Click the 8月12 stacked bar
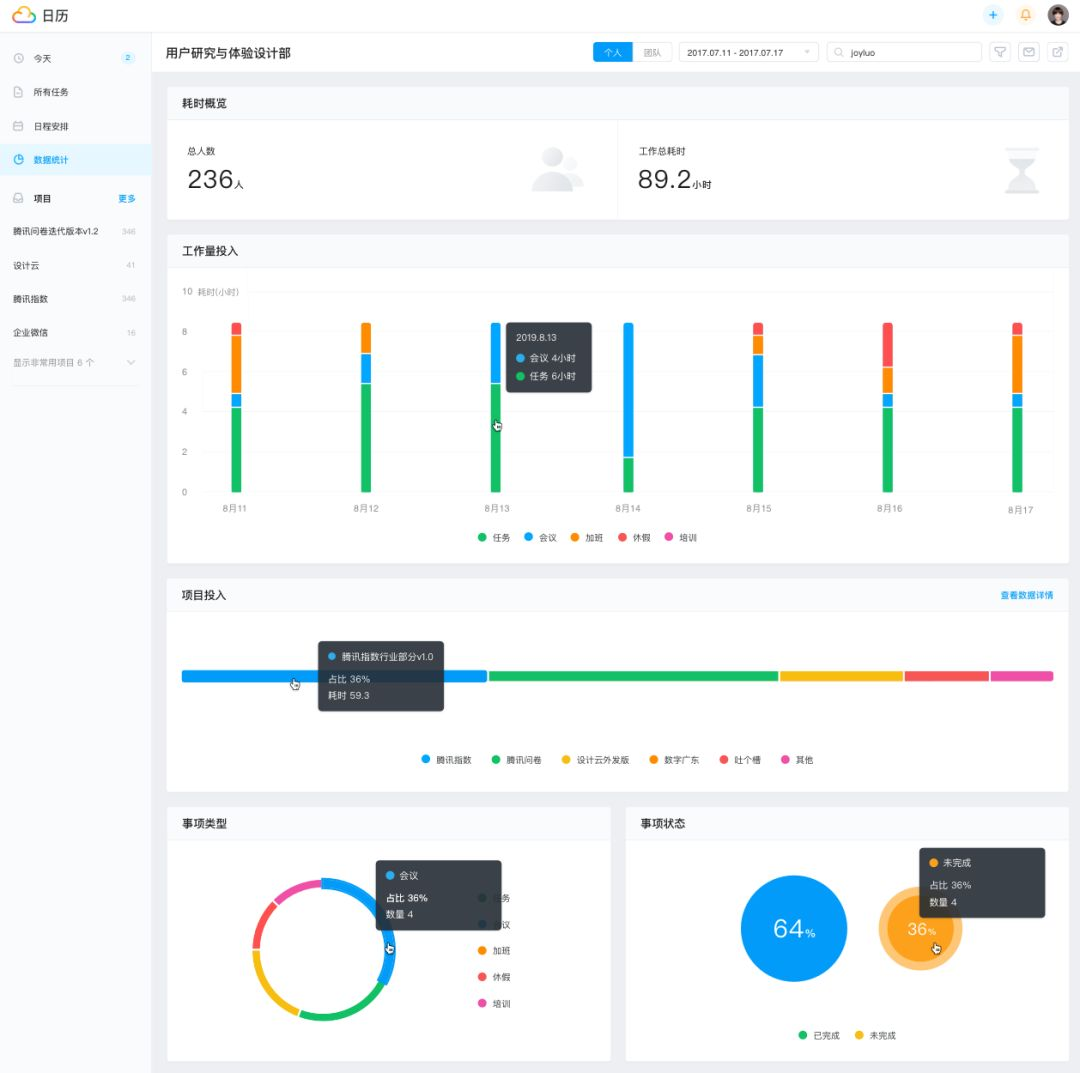 pos(366,407)
